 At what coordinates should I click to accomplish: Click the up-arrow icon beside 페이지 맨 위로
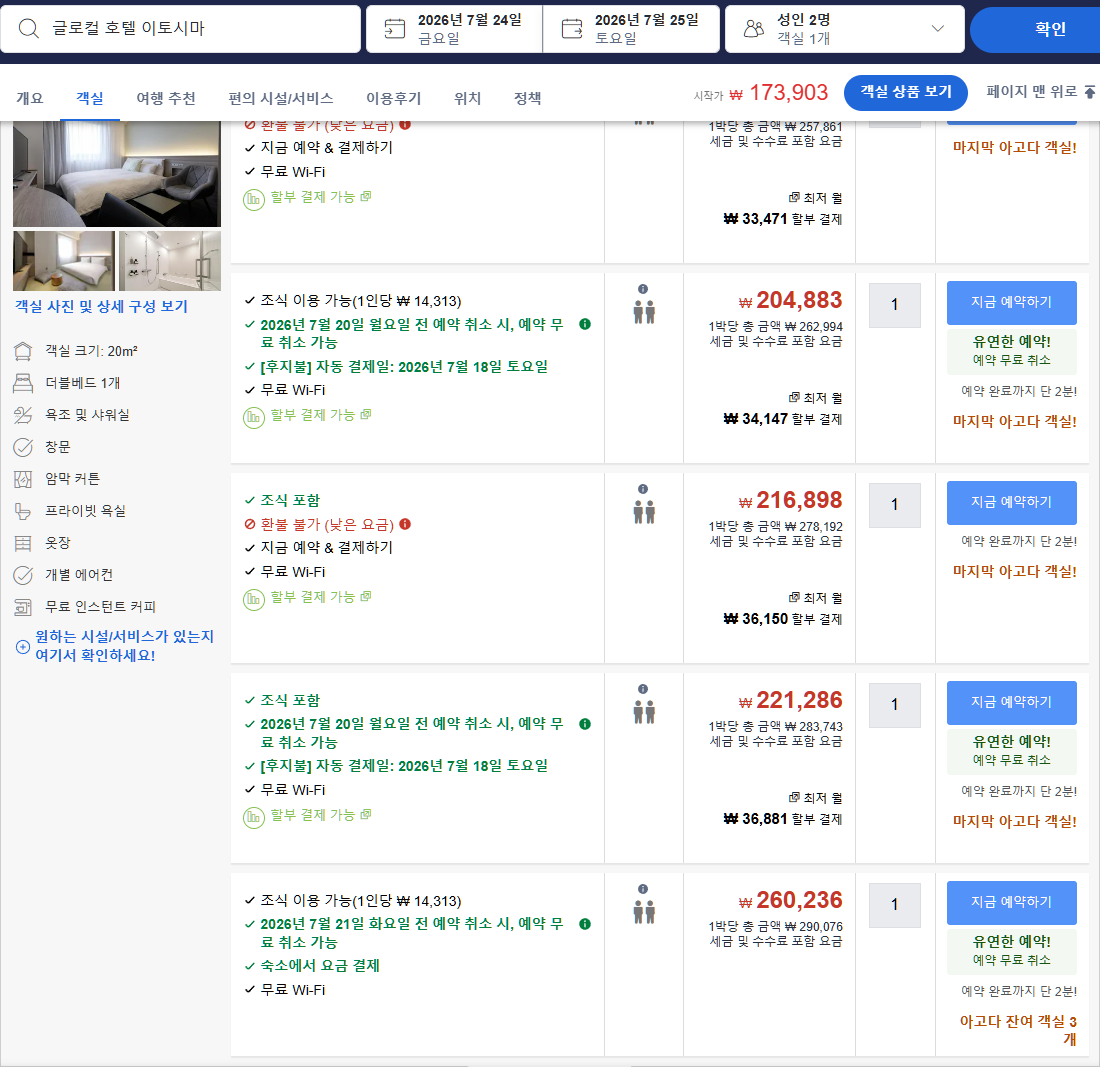click(1089, 92)
